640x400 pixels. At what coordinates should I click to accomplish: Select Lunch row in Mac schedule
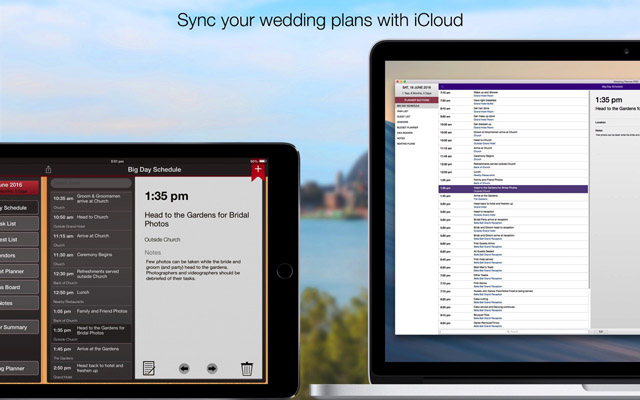[x=513, y=173]
